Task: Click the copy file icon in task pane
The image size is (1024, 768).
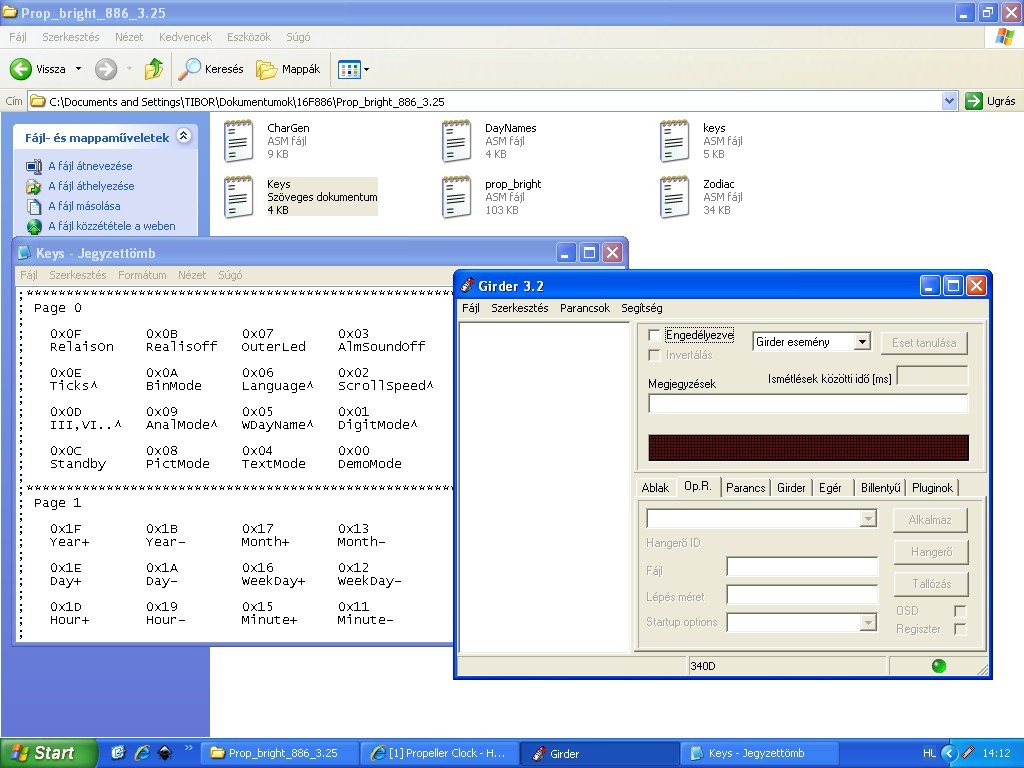Action: click(x=34, y=206)
